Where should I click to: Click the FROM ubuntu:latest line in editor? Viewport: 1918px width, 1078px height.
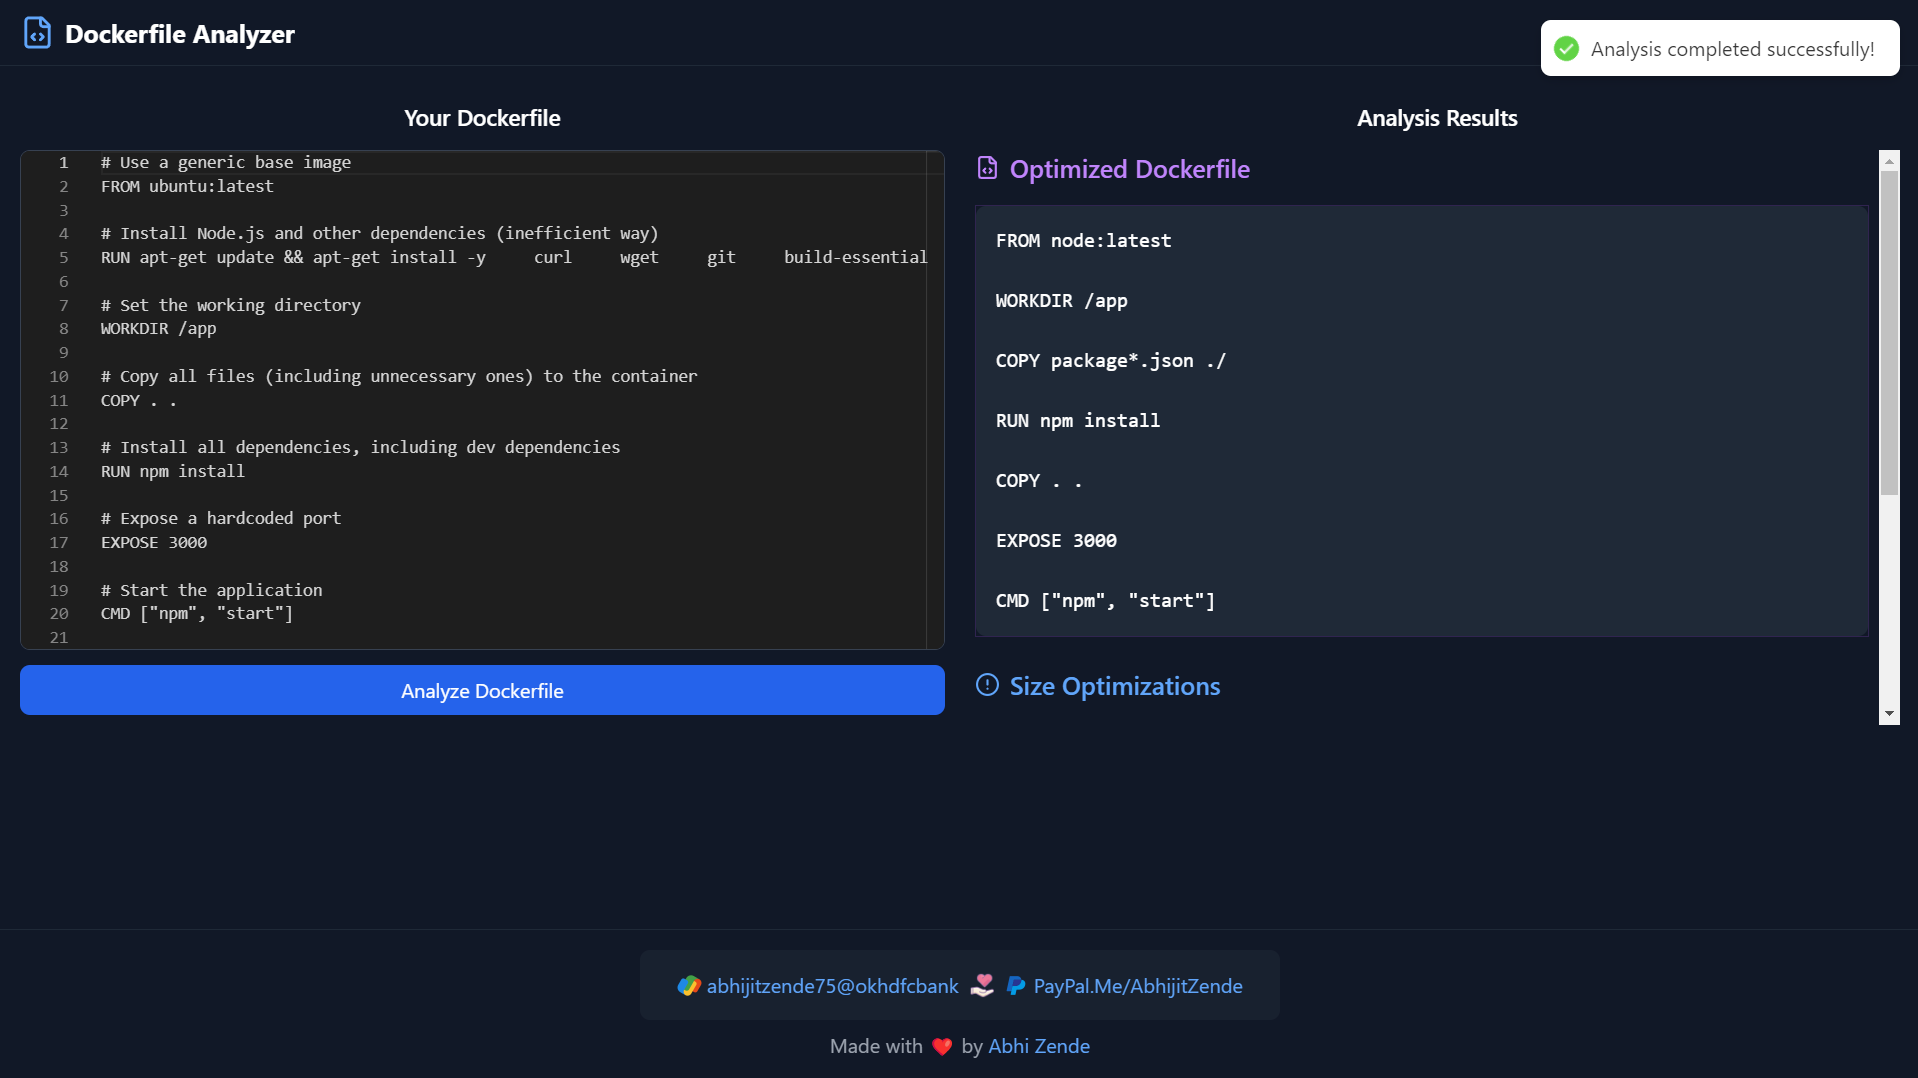(187, 186)
